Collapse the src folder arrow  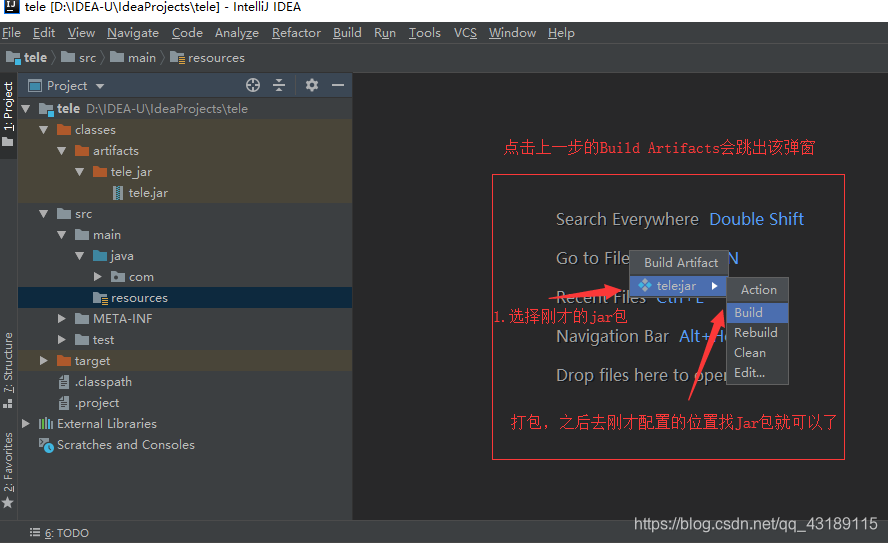[44, 214]
